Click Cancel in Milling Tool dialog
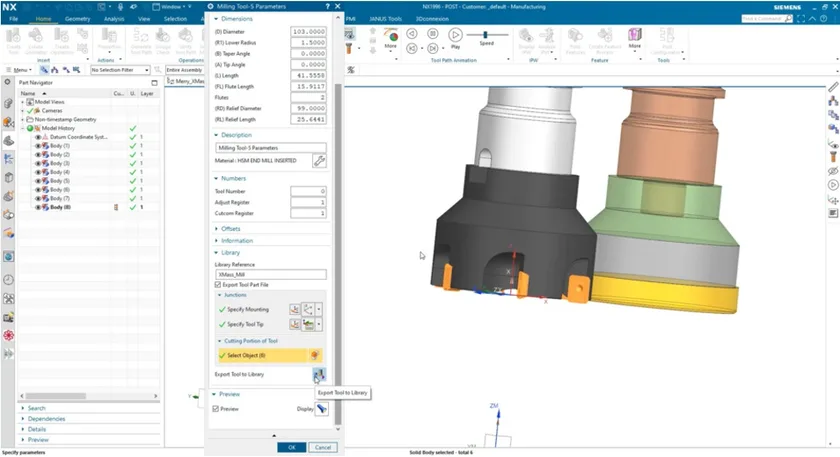Screen dimensions: 840x457 (x=323, y=447)
